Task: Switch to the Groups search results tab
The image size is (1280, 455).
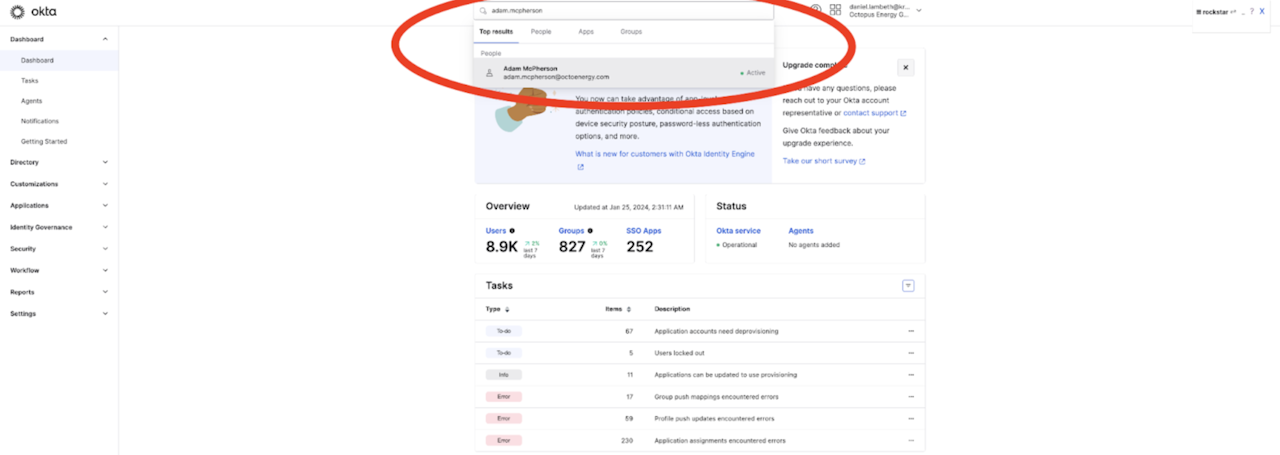Action: 630,32
